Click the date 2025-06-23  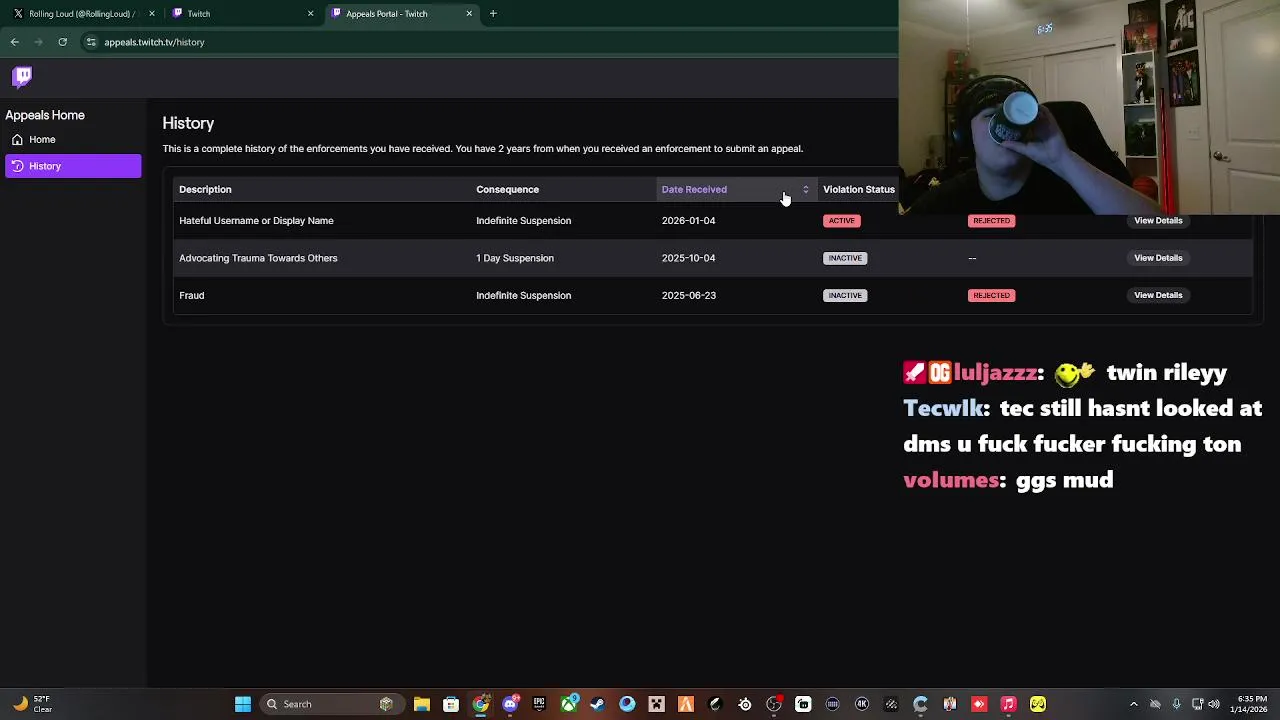coord(688,295)
